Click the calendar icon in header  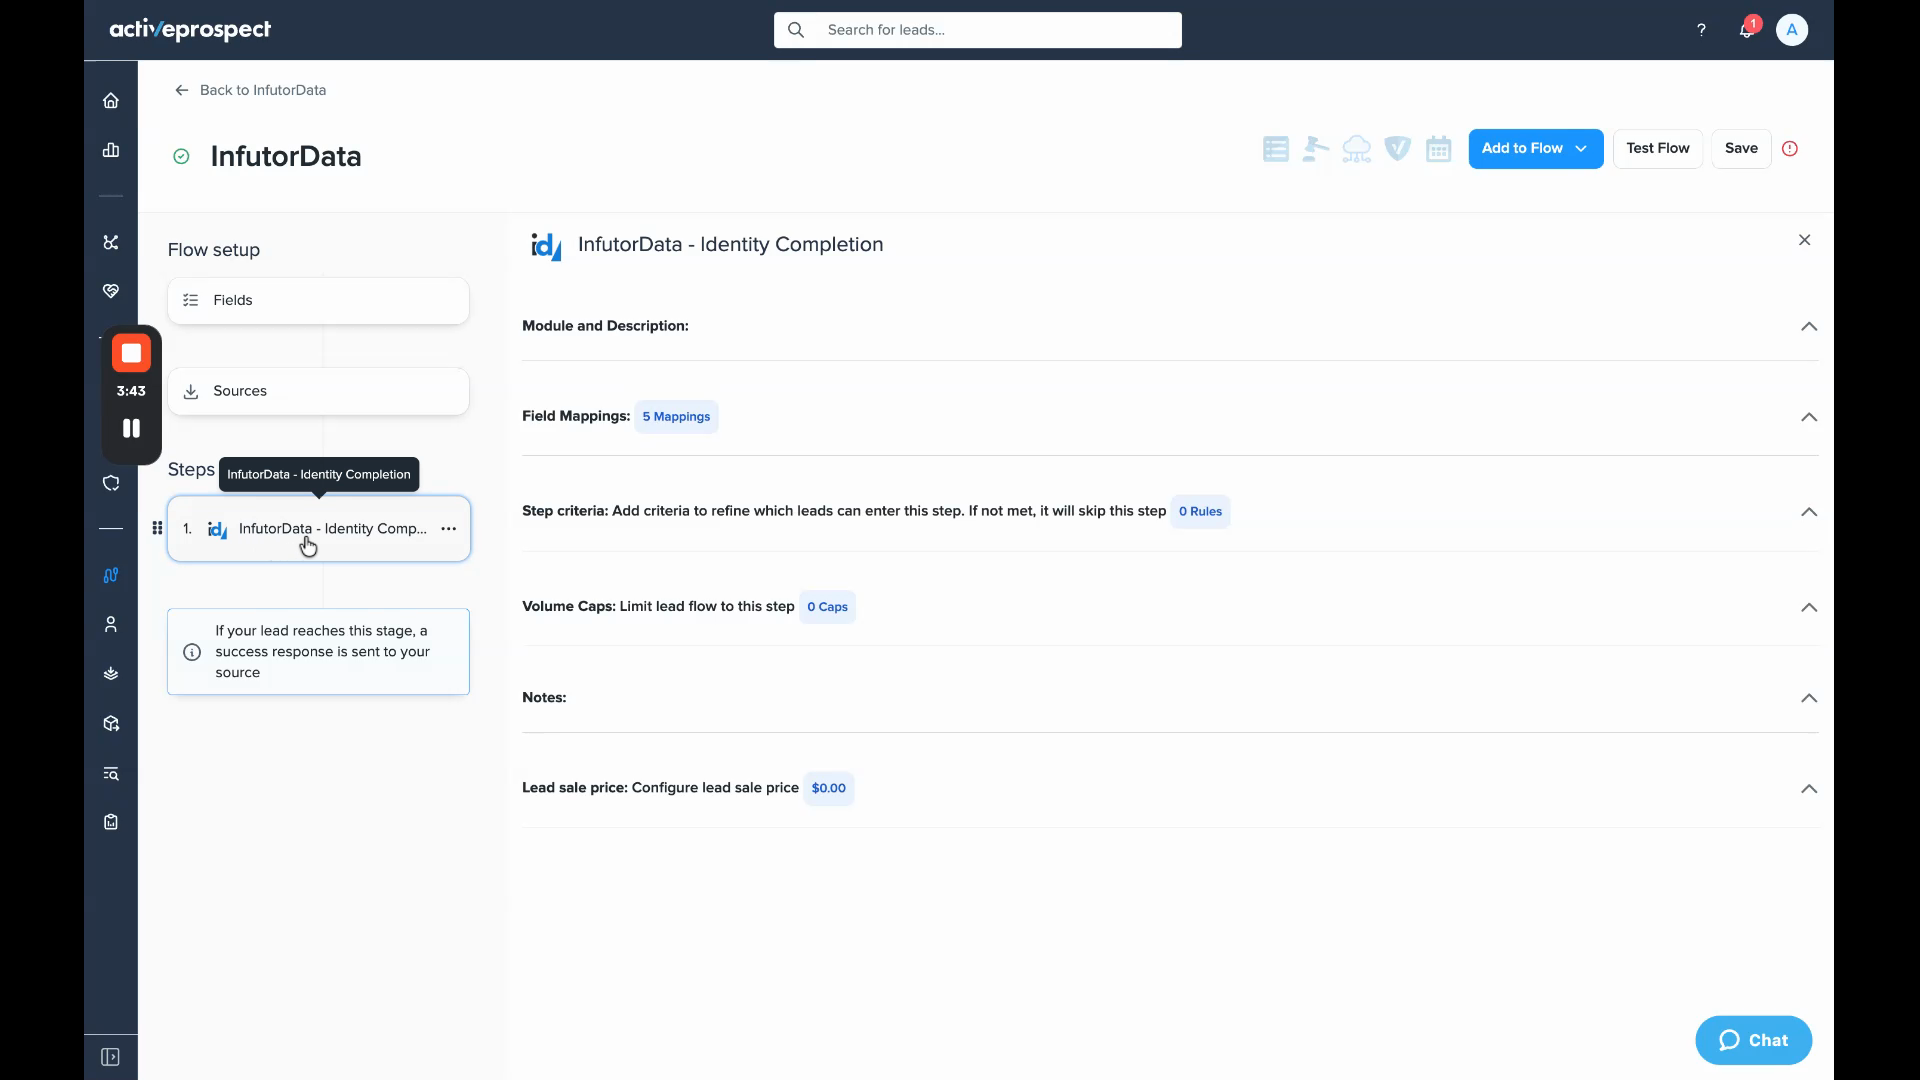(1439, 149)
